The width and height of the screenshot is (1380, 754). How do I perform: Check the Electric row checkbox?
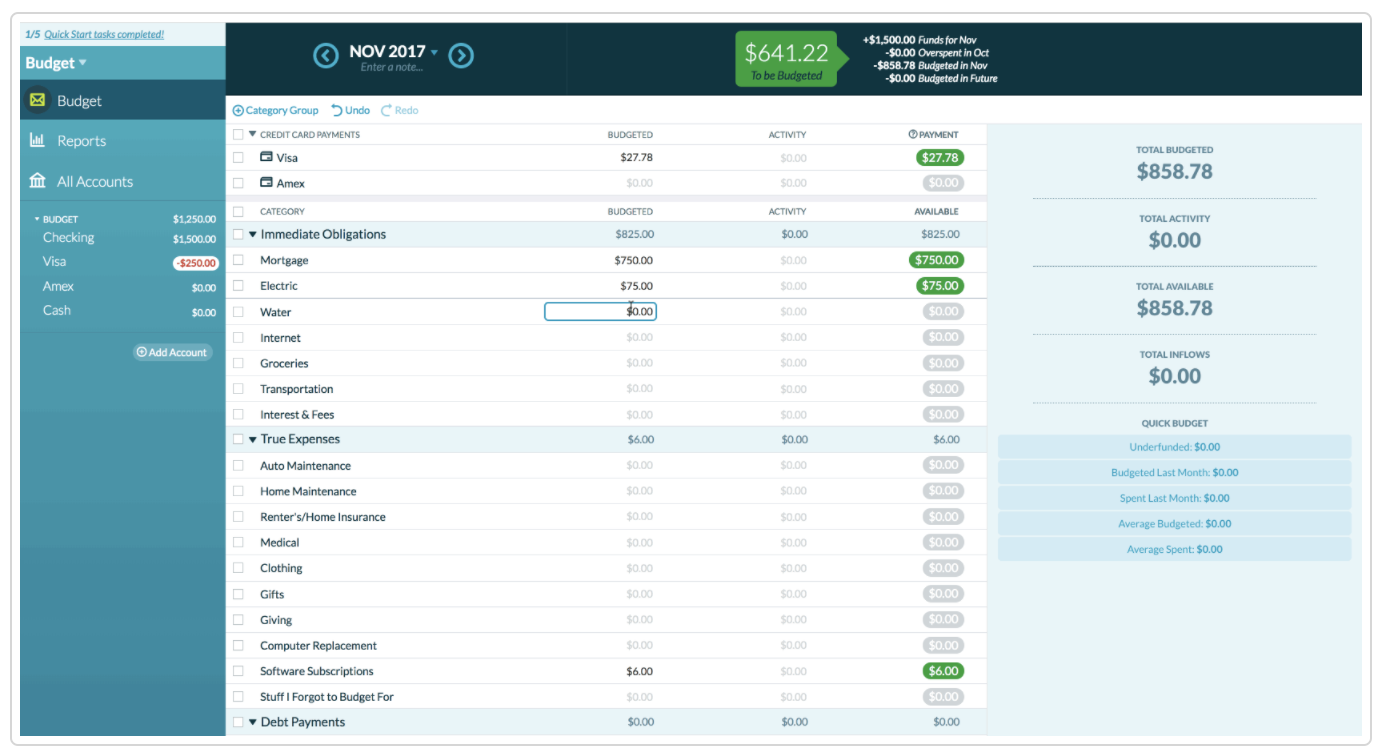click(x=238, y=286)
